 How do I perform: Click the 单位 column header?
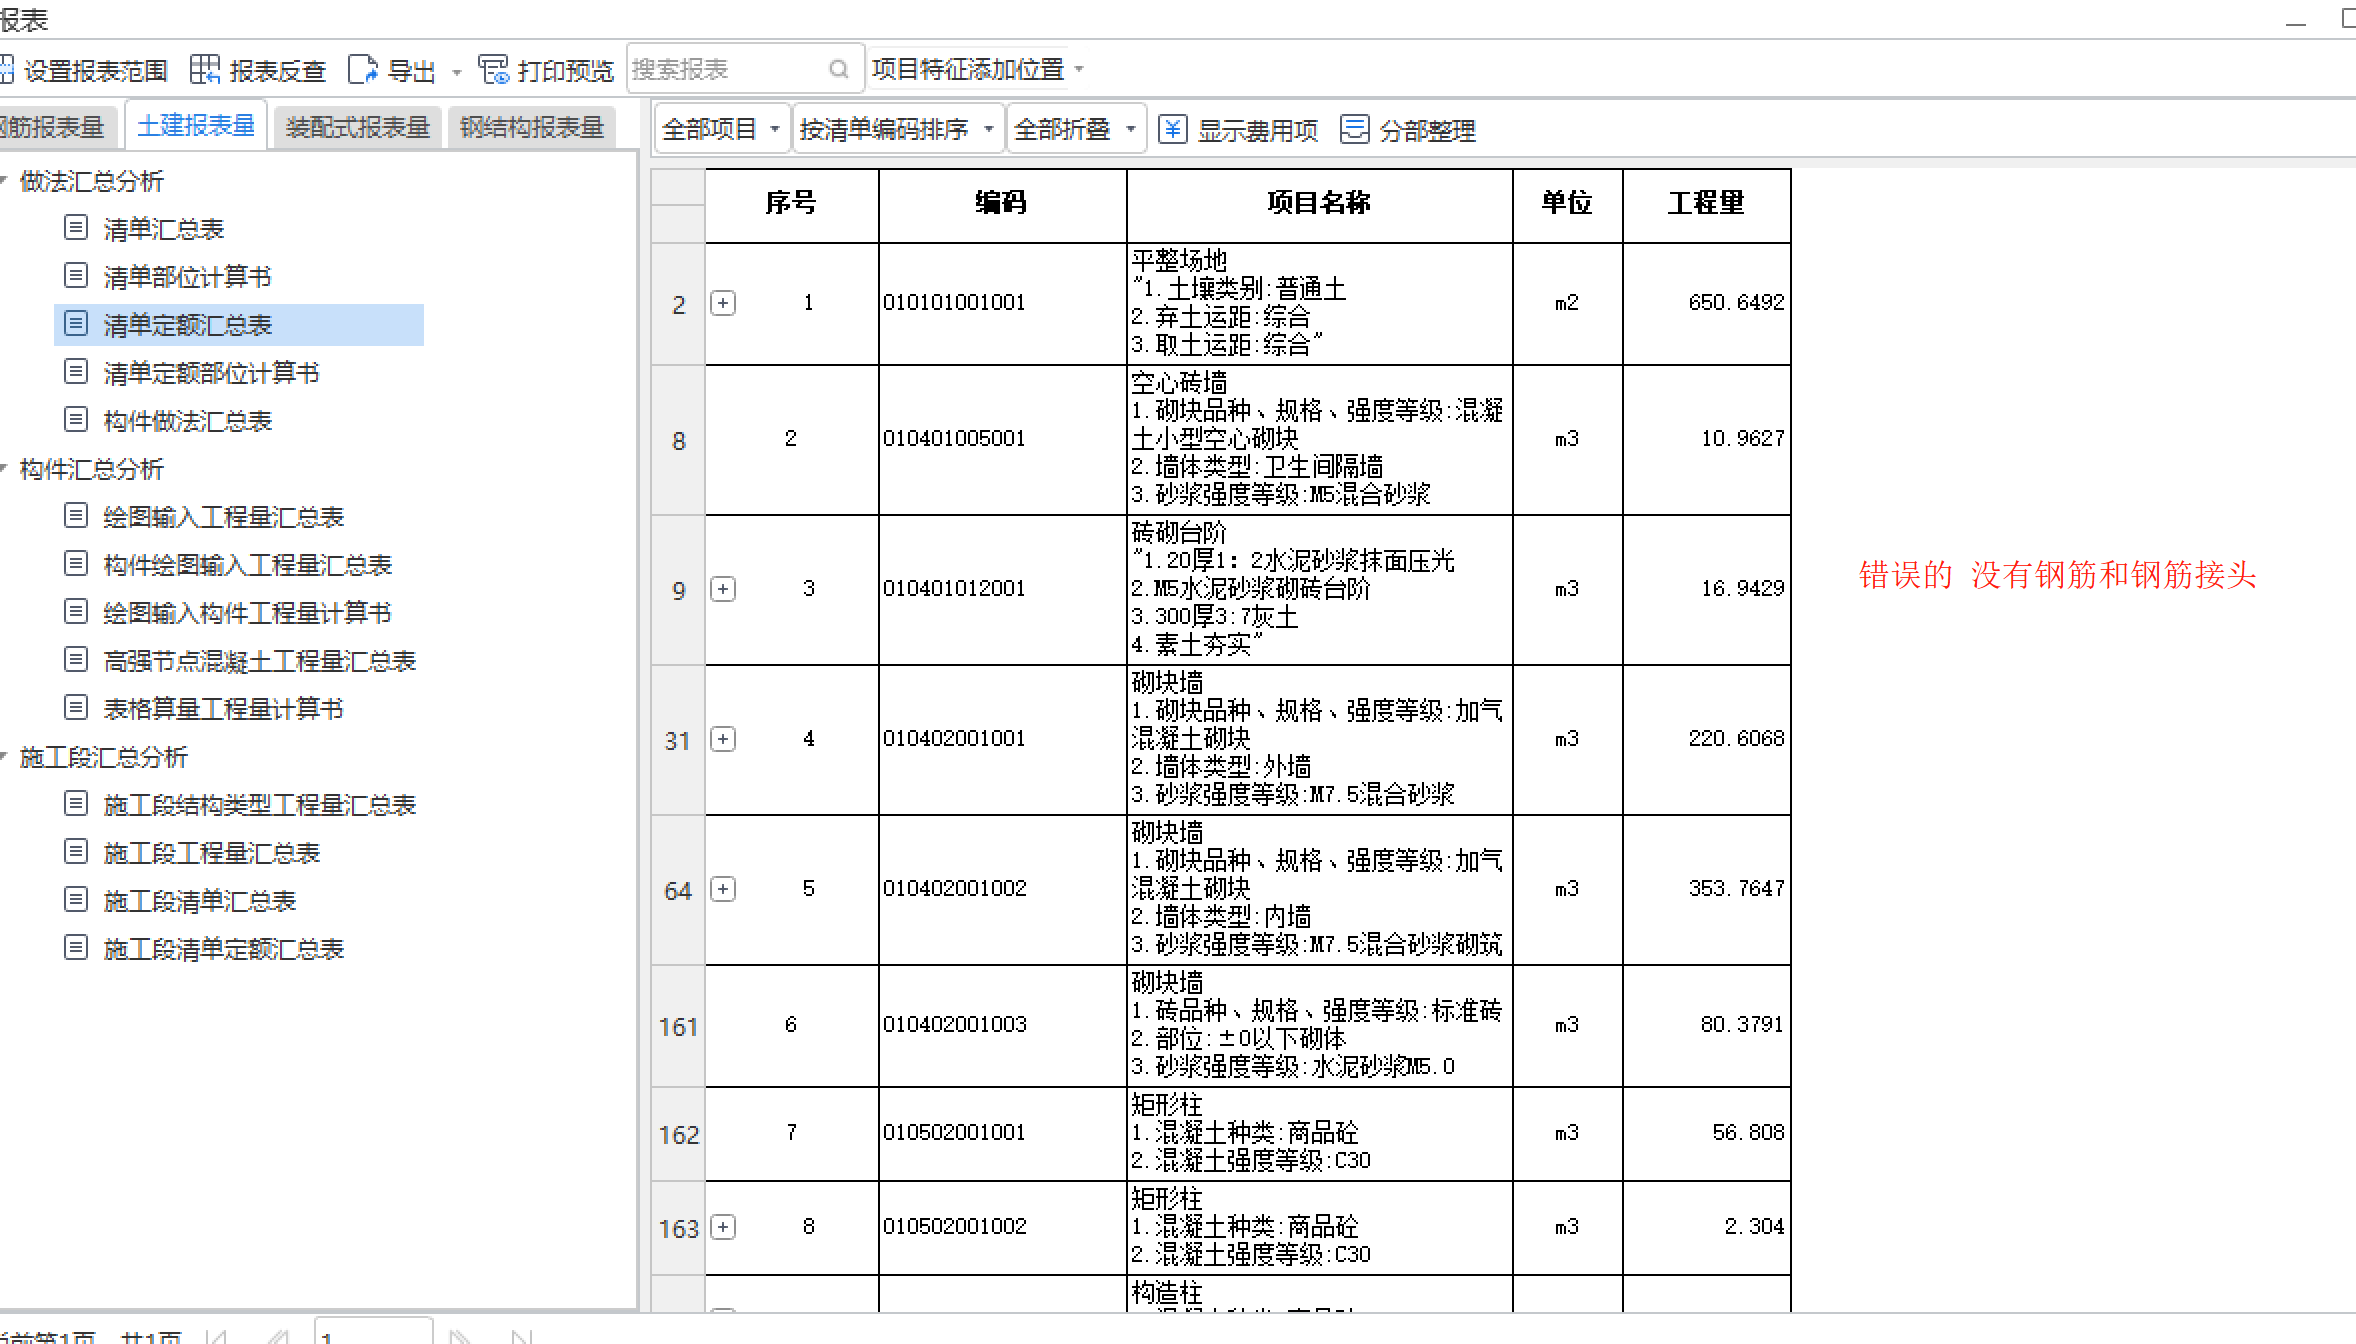[1567, 204]
